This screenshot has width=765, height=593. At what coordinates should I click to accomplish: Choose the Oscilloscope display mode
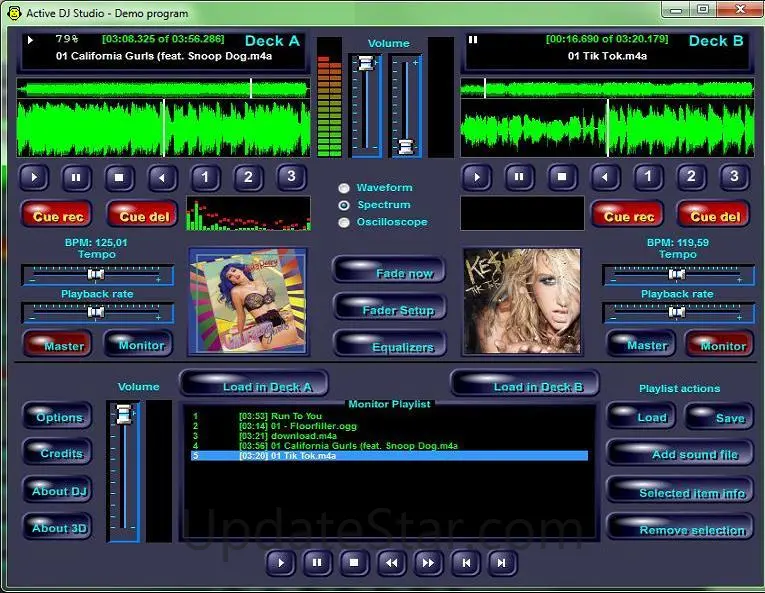tap(344, 222)
